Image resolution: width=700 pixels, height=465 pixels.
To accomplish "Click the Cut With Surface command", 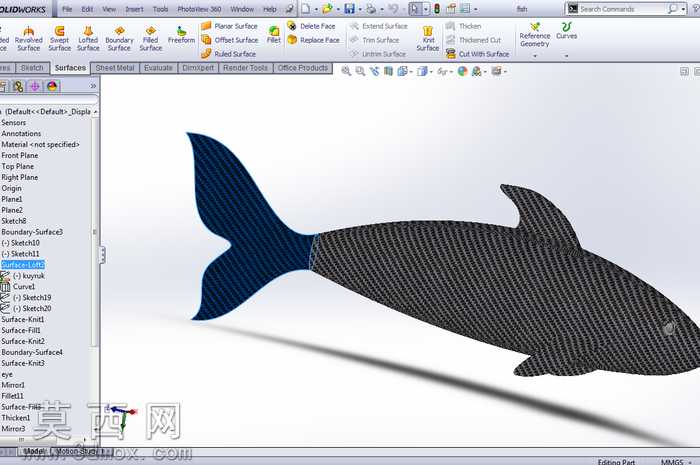I will [x=477, y=54].
